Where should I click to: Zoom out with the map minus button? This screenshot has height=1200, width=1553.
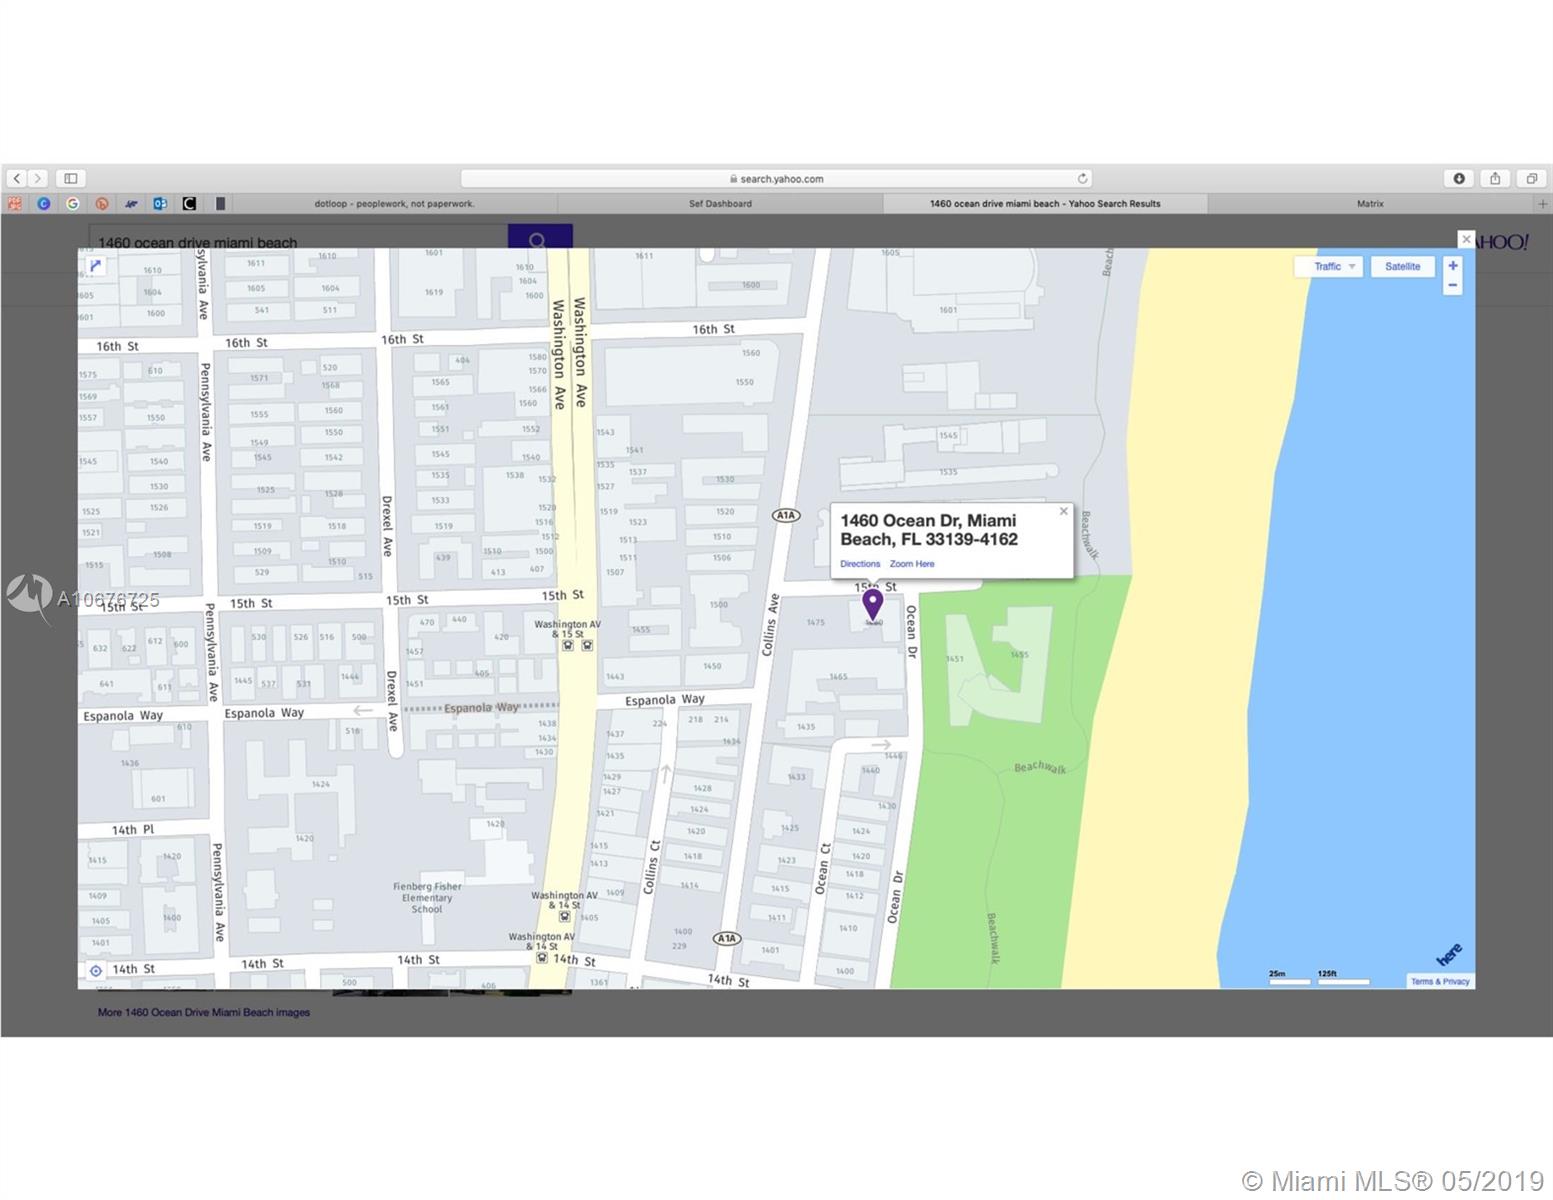[x=1453, y=286]
